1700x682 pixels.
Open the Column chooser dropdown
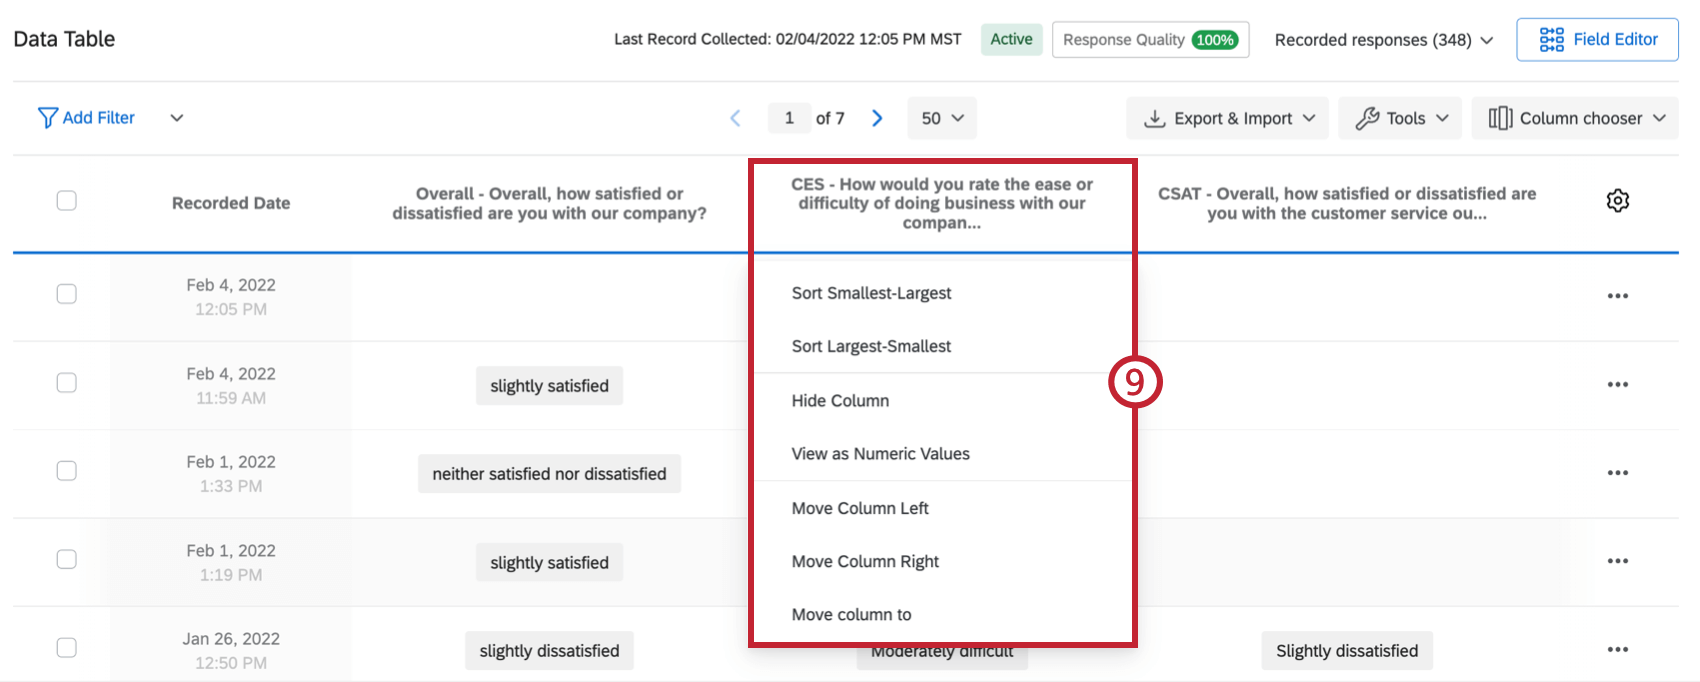coord(1575,118)
